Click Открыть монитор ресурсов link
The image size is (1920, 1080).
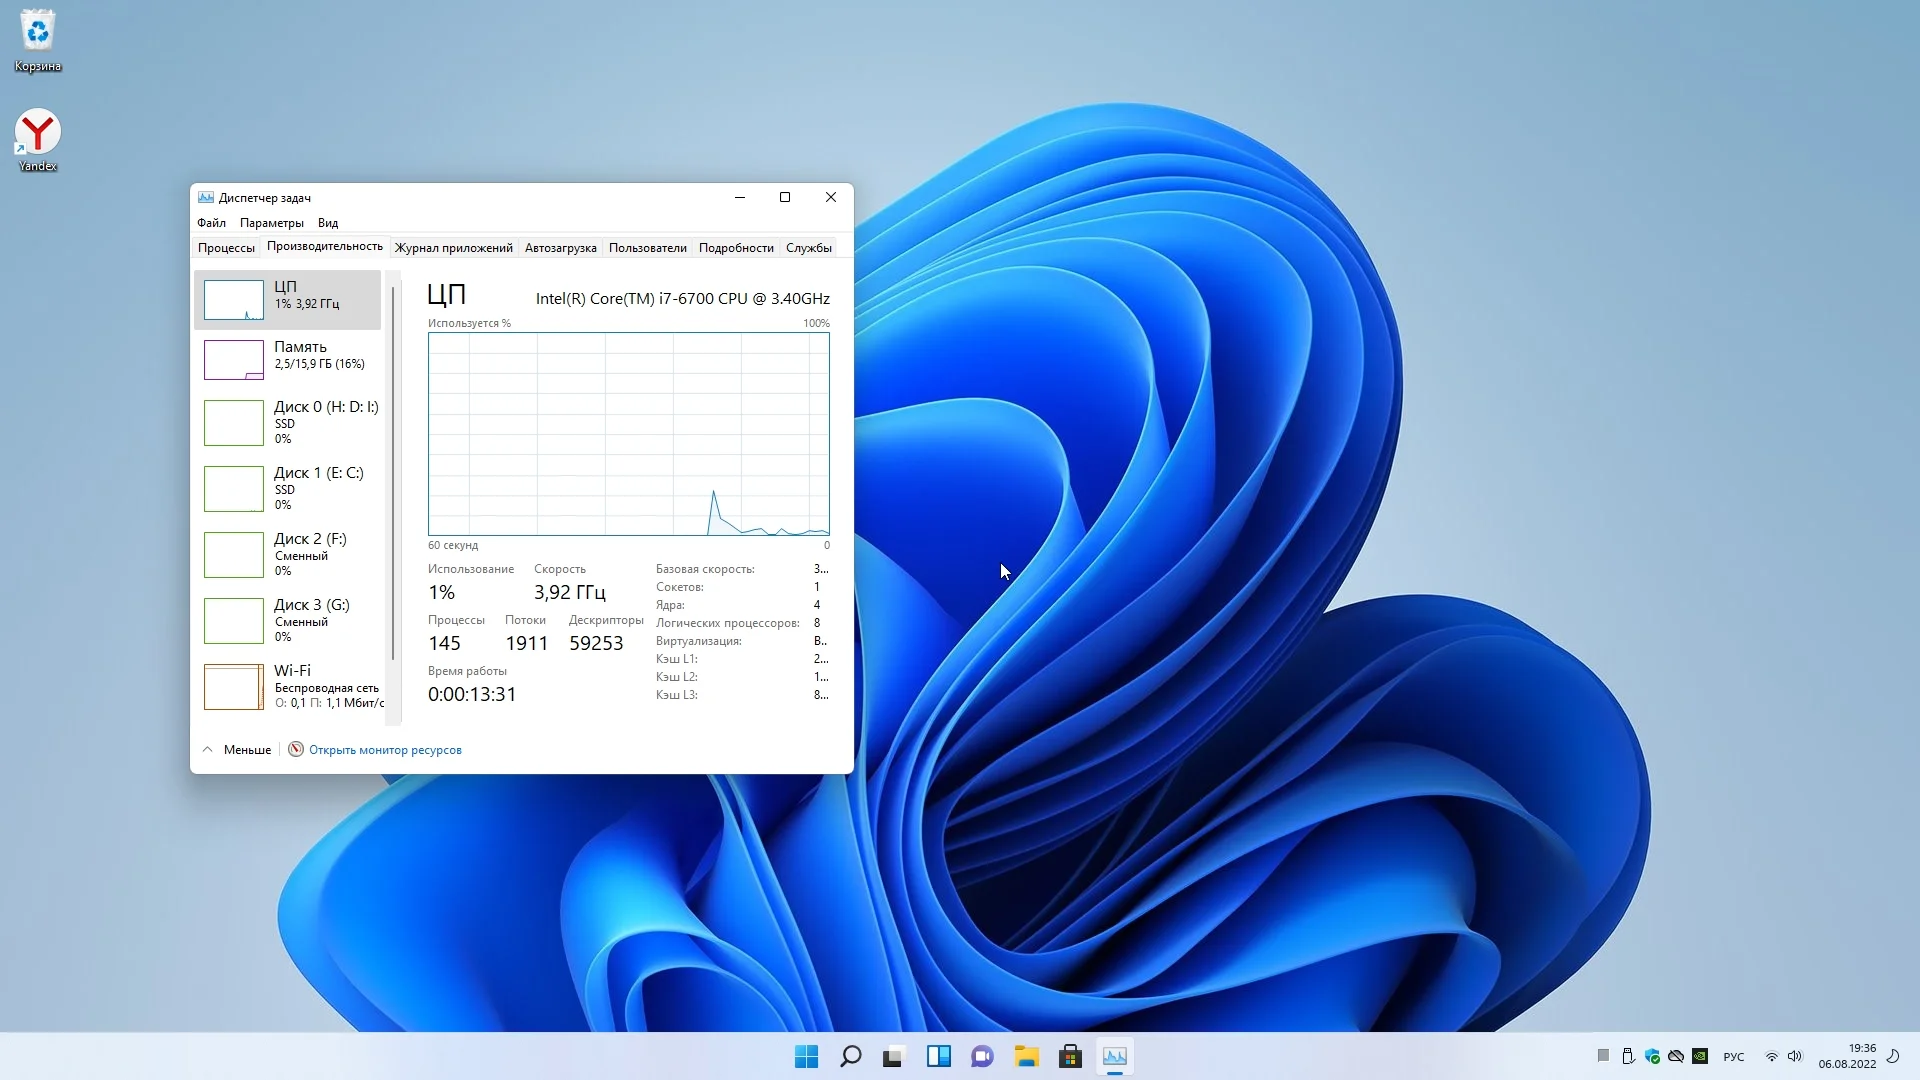coord(385,750)
